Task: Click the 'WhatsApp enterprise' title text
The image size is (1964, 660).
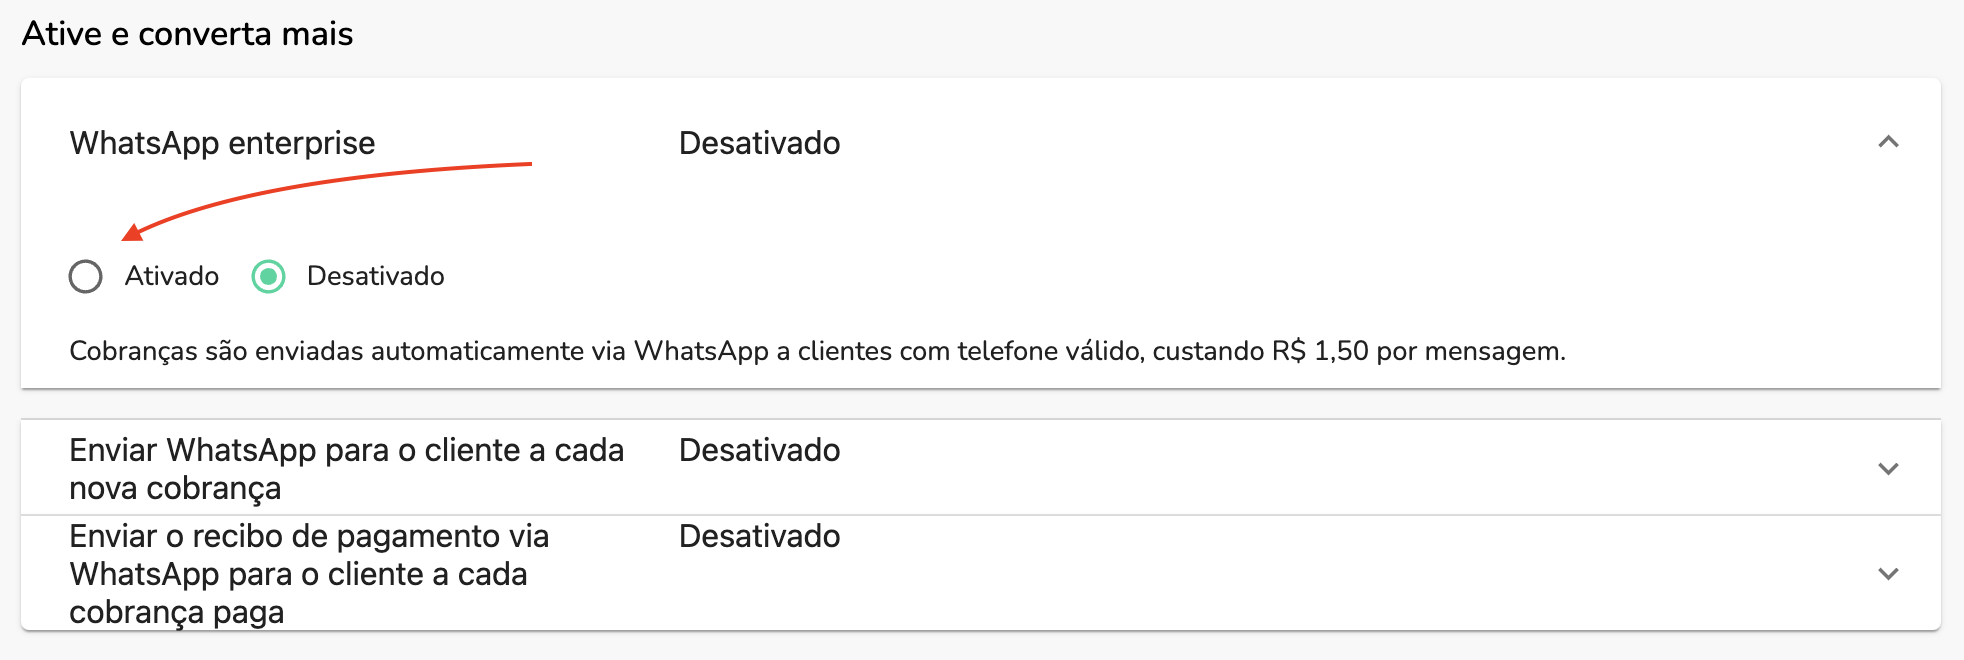Action: 221,144
